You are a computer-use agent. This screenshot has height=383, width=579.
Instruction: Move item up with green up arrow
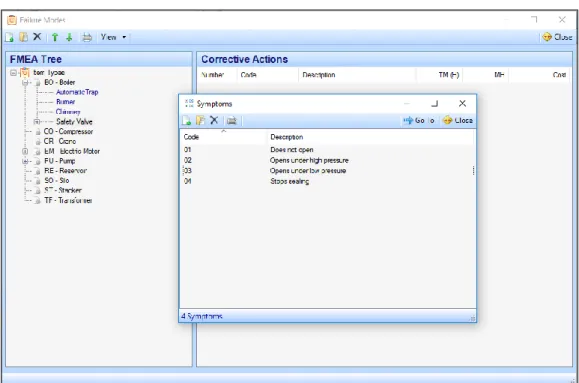[x=55, y=37]
